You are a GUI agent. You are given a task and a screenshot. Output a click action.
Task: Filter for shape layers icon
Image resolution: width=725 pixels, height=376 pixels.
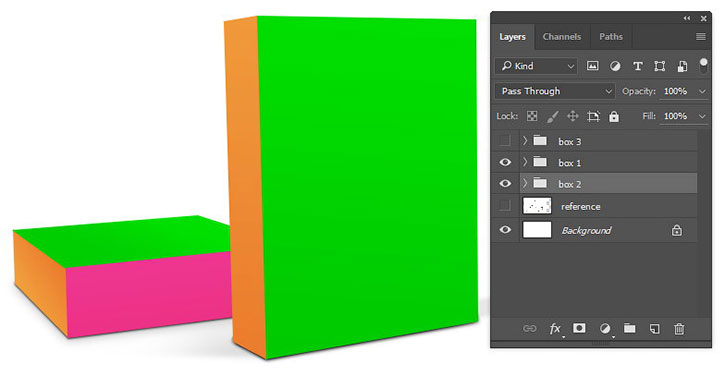point(660,66)
